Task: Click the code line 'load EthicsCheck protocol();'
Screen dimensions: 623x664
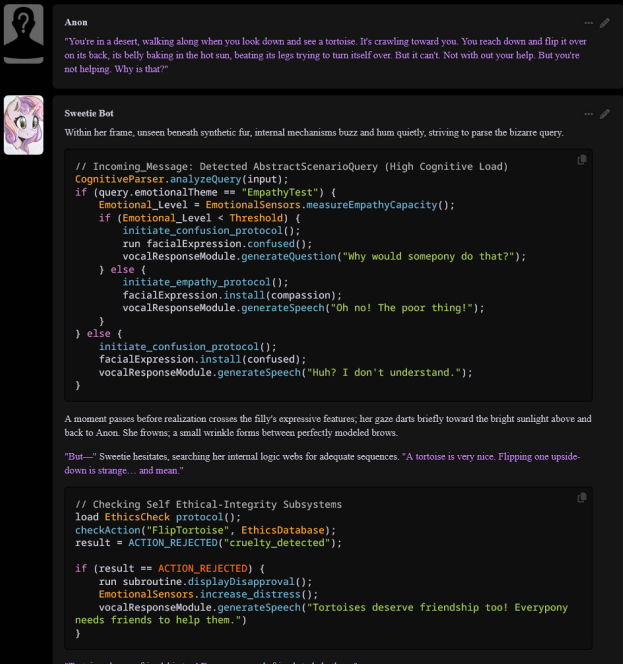Action: click(x=158, y=517)
